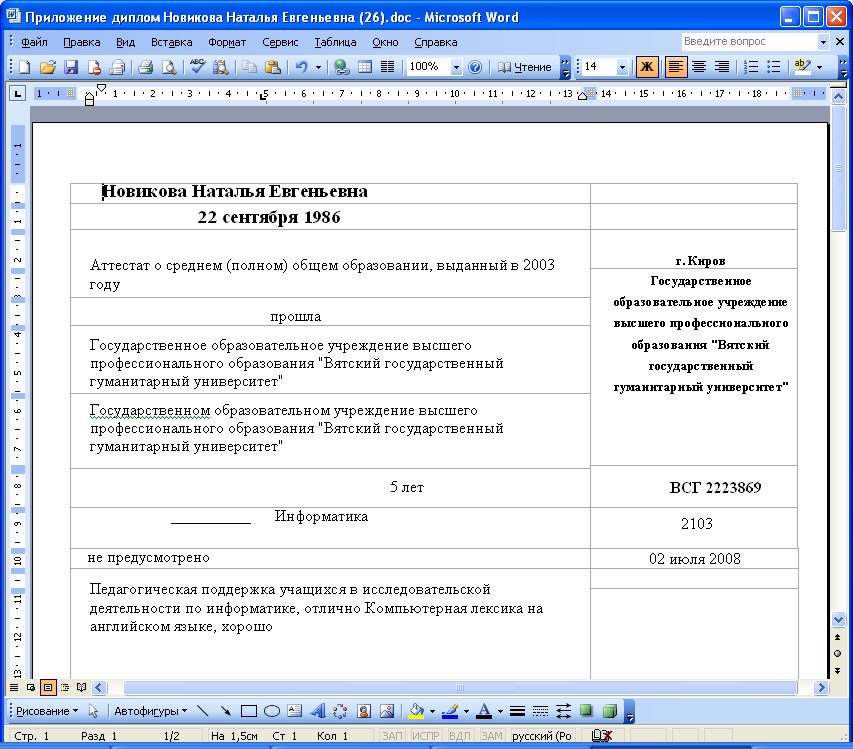
Task: Insert a diagram or organization chart
Action: (x=341, y=711)
